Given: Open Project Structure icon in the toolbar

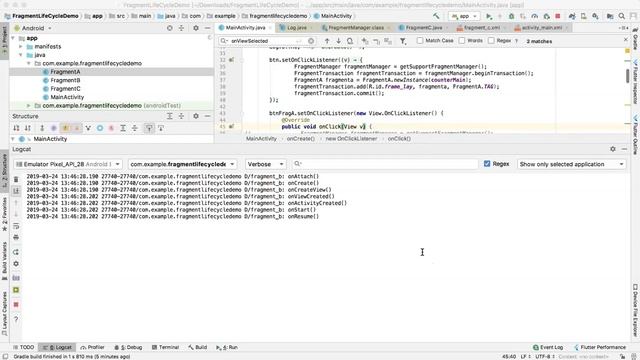Looking at the screenshot, I should click(x=610, y=16).
